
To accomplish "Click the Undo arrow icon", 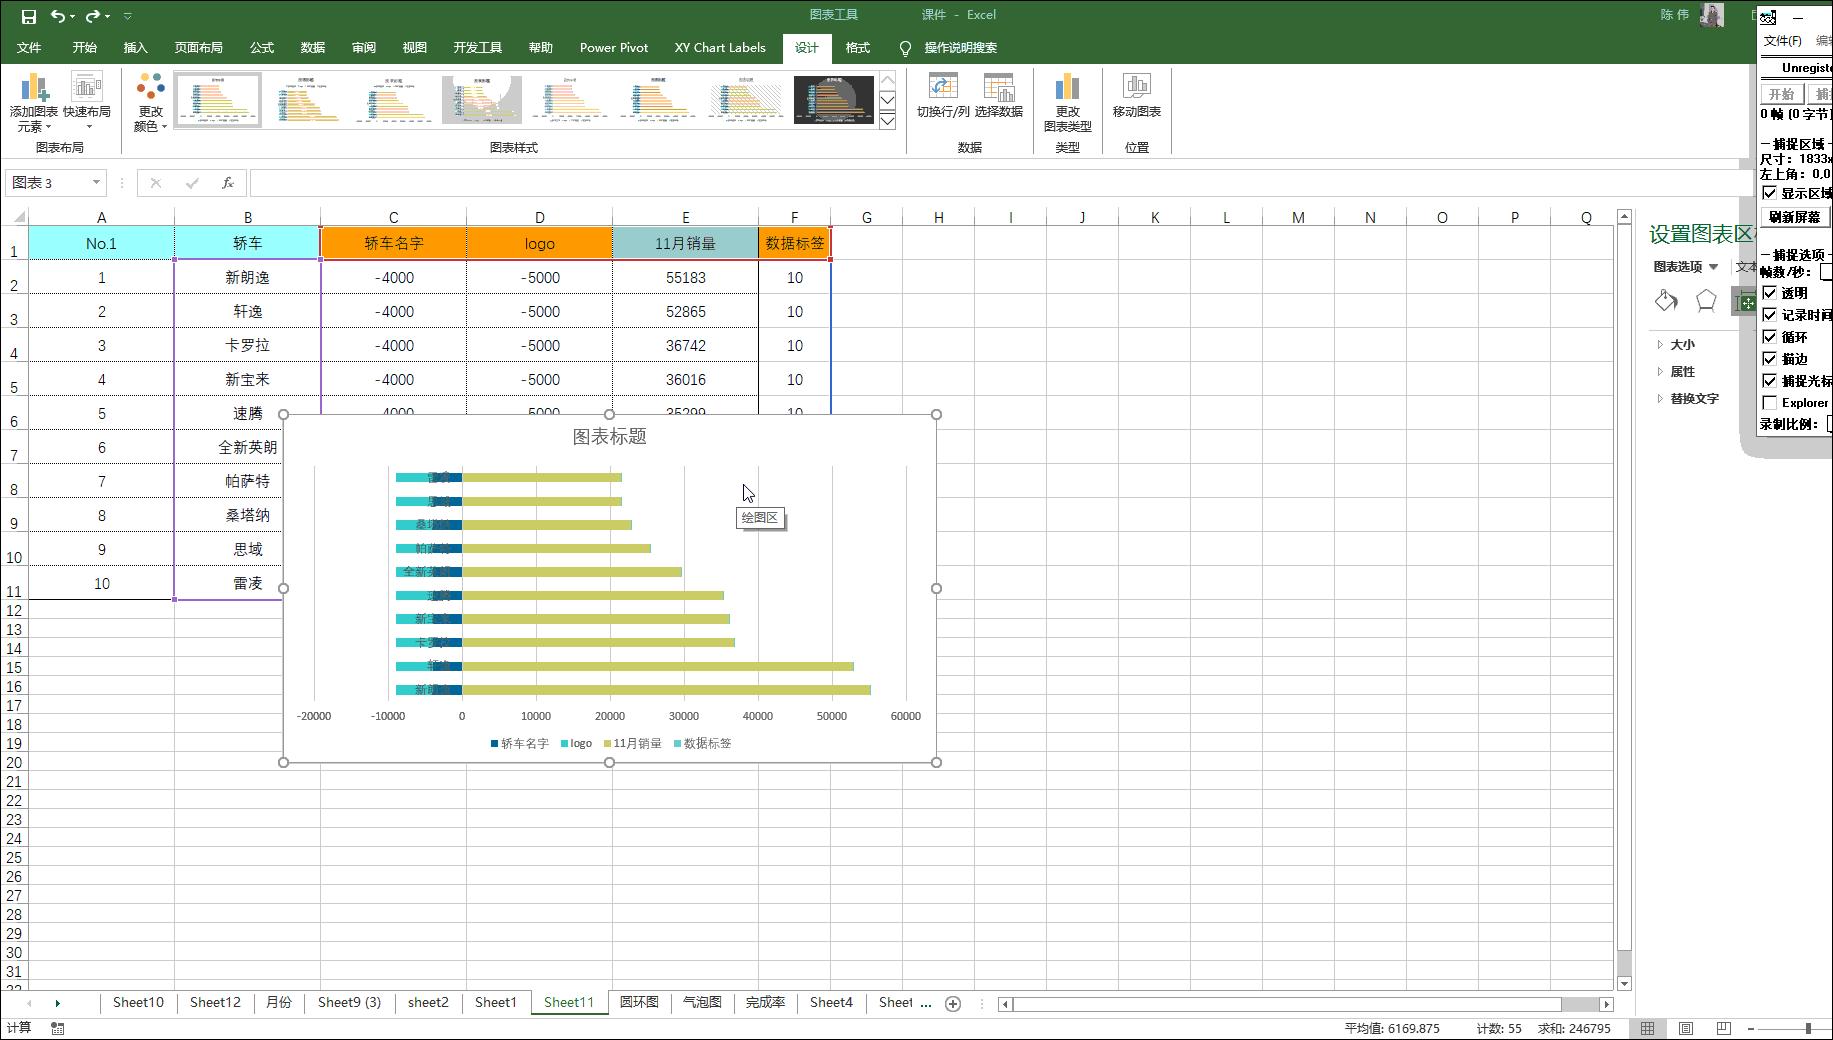I will (x=58, y=16).
